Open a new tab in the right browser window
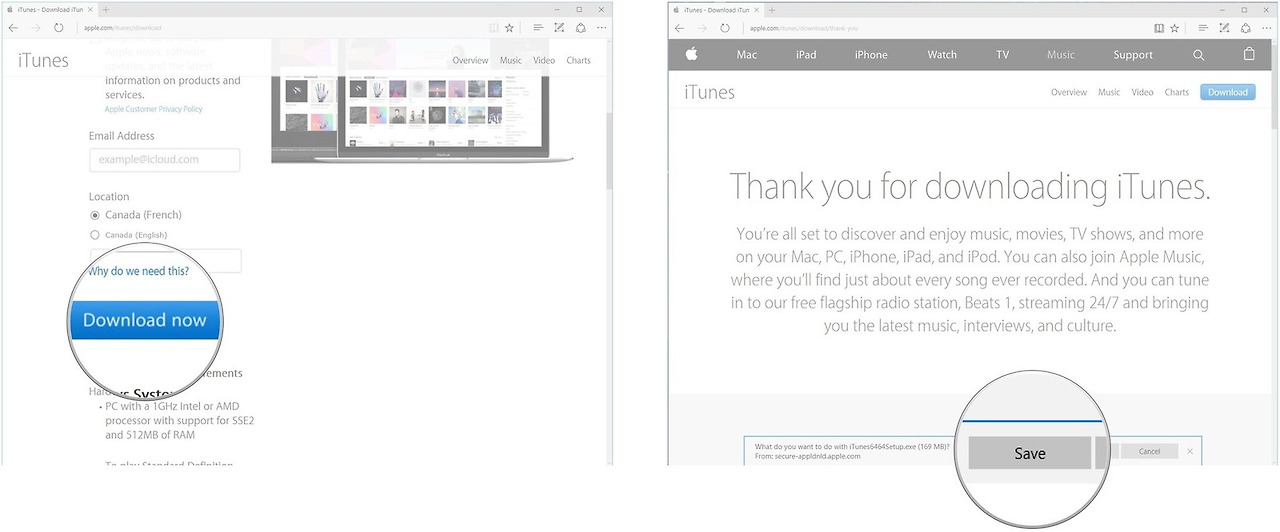 coord(772,9)
